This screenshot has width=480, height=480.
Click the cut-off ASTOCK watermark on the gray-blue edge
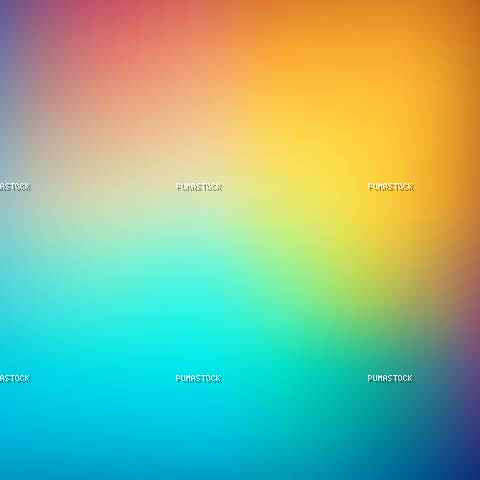click(x=15, y=187)
